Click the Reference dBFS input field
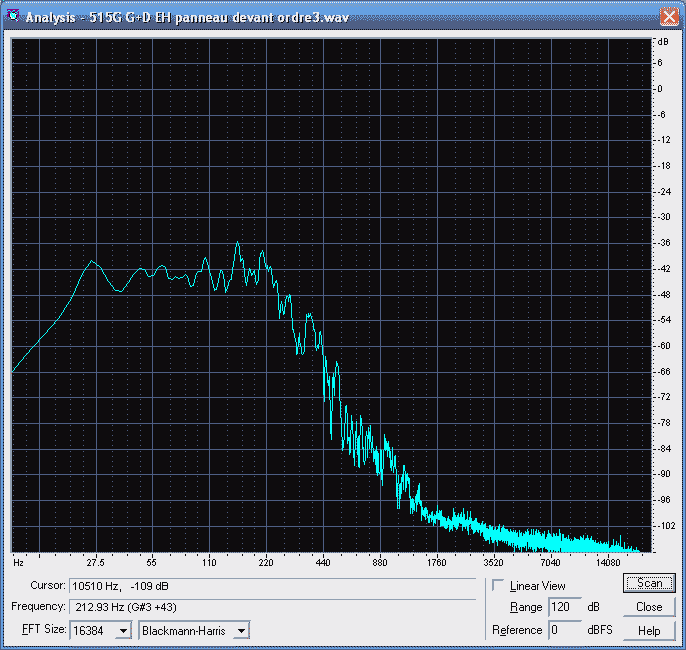The width and height of the screenshot is (686, 650). point(565,630)
